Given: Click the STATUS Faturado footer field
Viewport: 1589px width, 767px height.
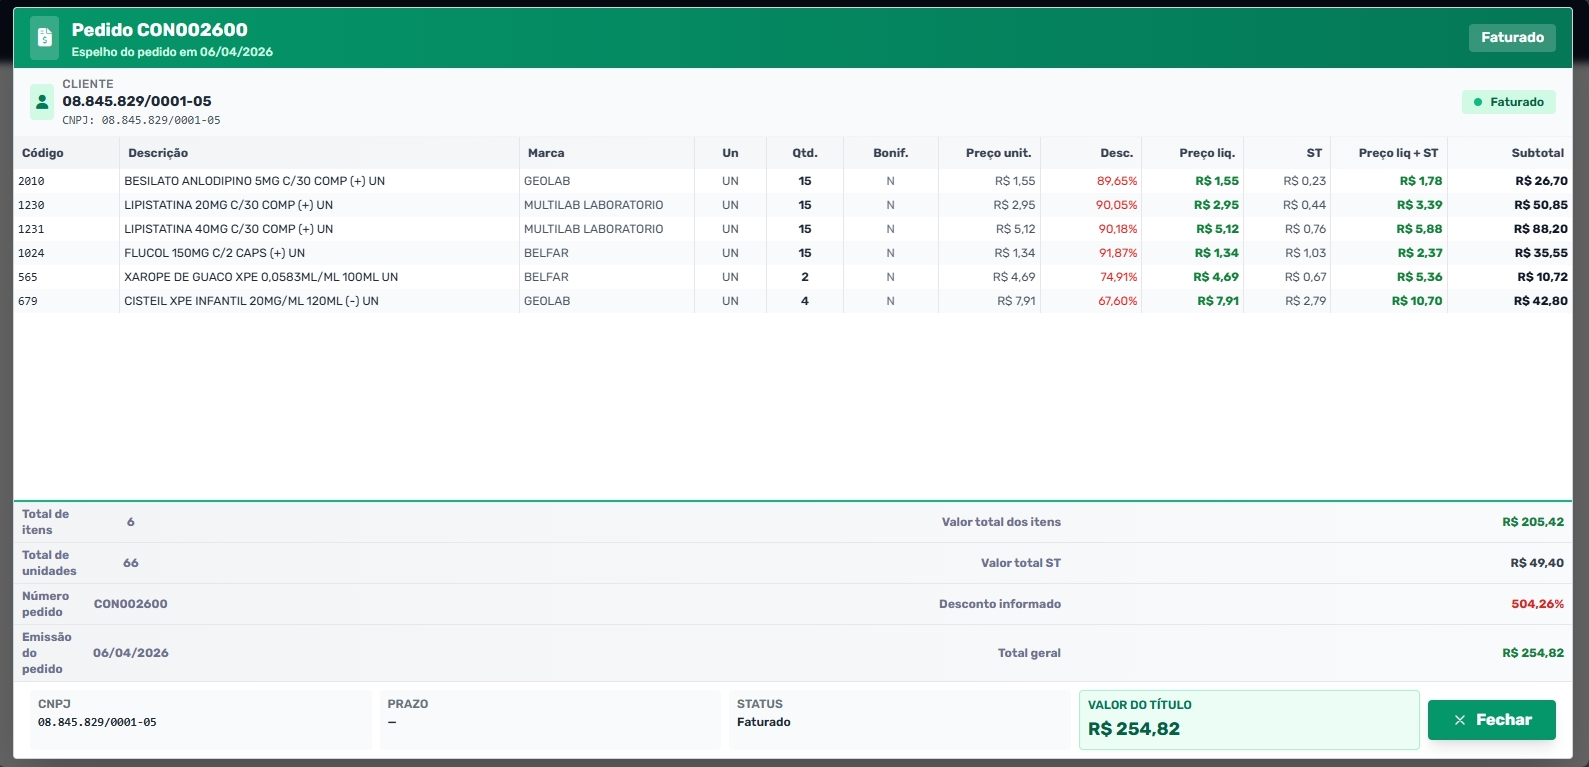Looking at the screenshot, I should click(x=900, y=720).
